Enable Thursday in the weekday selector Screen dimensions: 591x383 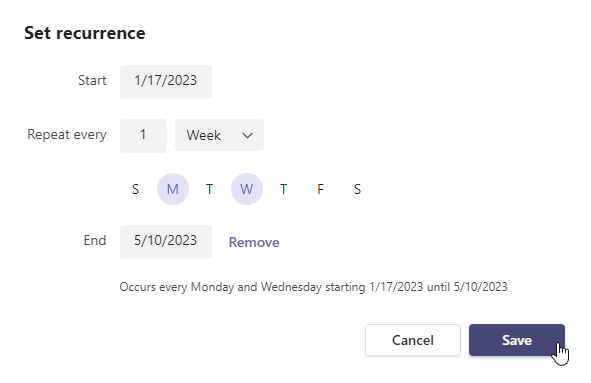pos(283,189)
